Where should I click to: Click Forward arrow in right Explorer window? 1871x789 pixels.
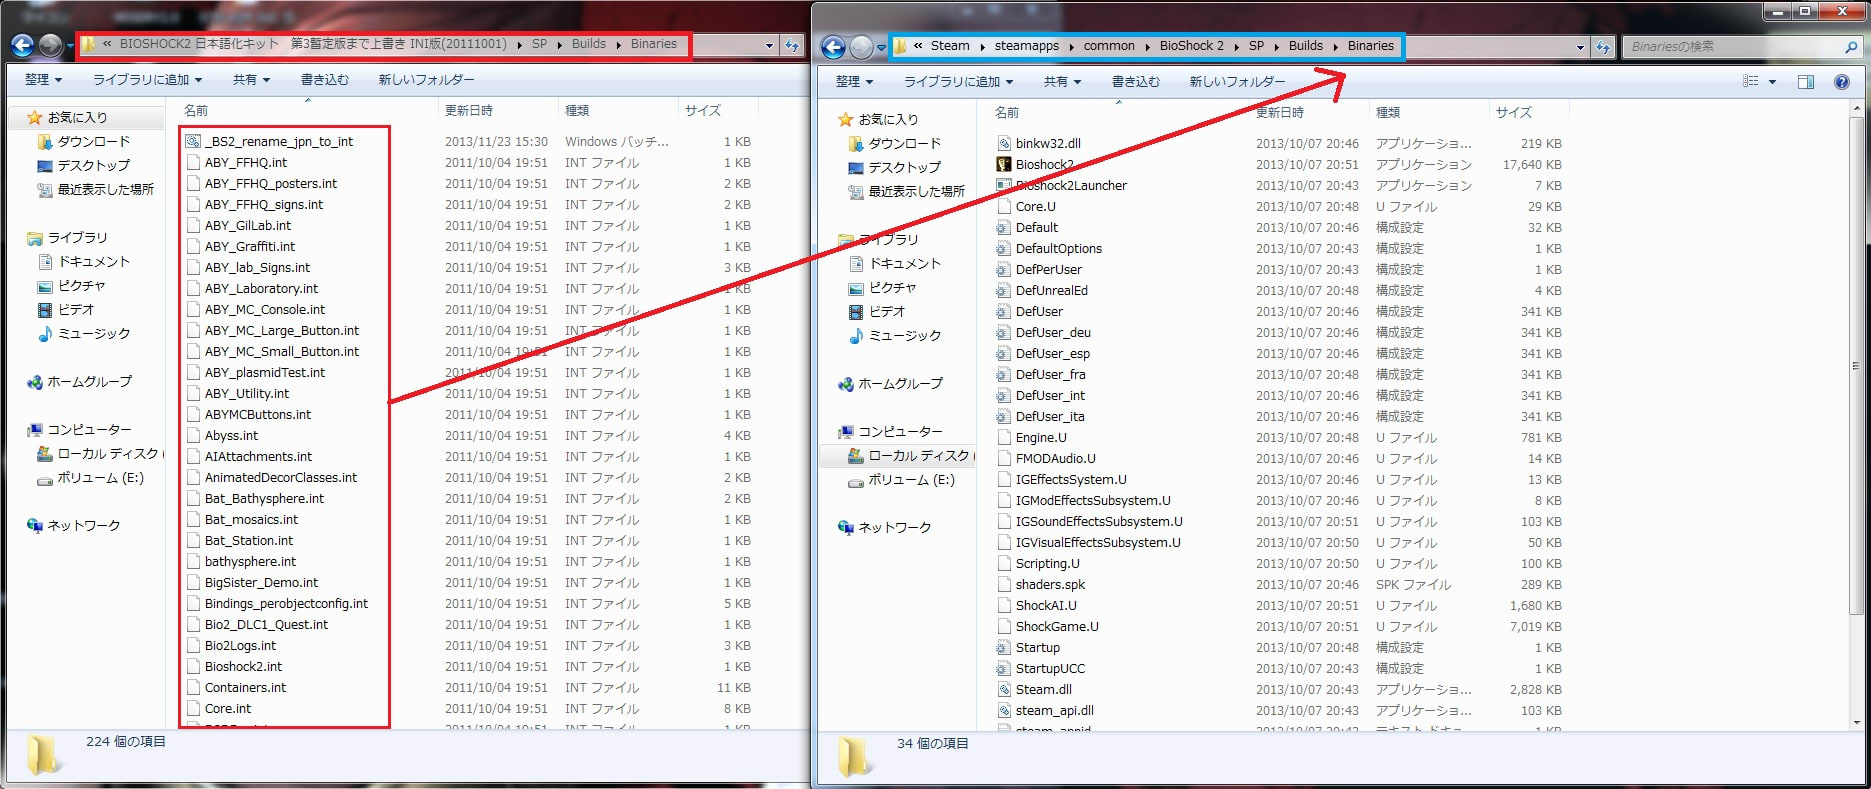861,47
